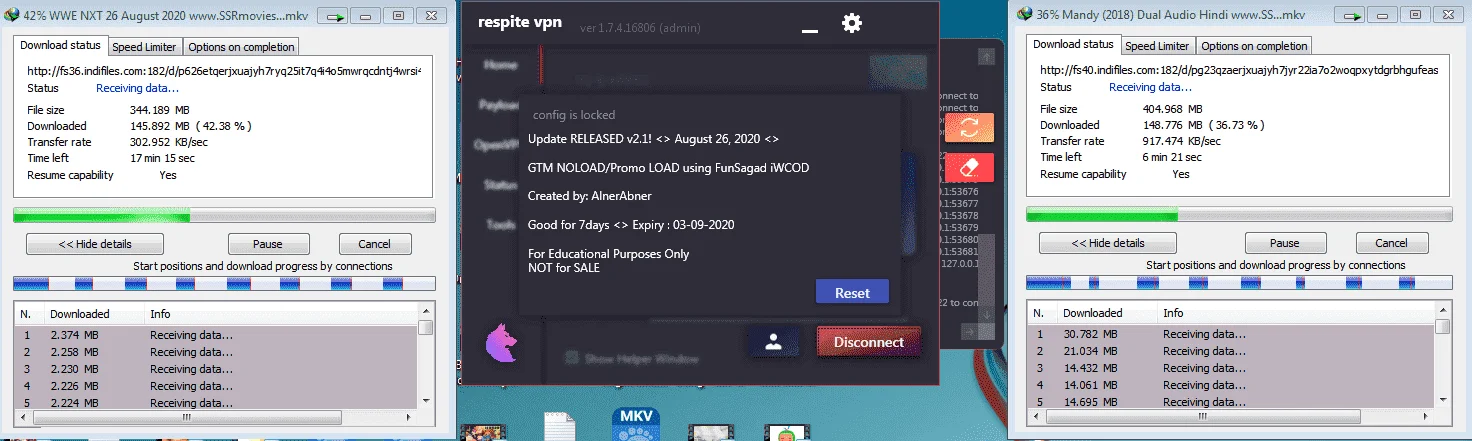Open Speed Limiter tab in WWE NXT window
This screenshot has width=1472, height=441.
[x=144, y=47]
